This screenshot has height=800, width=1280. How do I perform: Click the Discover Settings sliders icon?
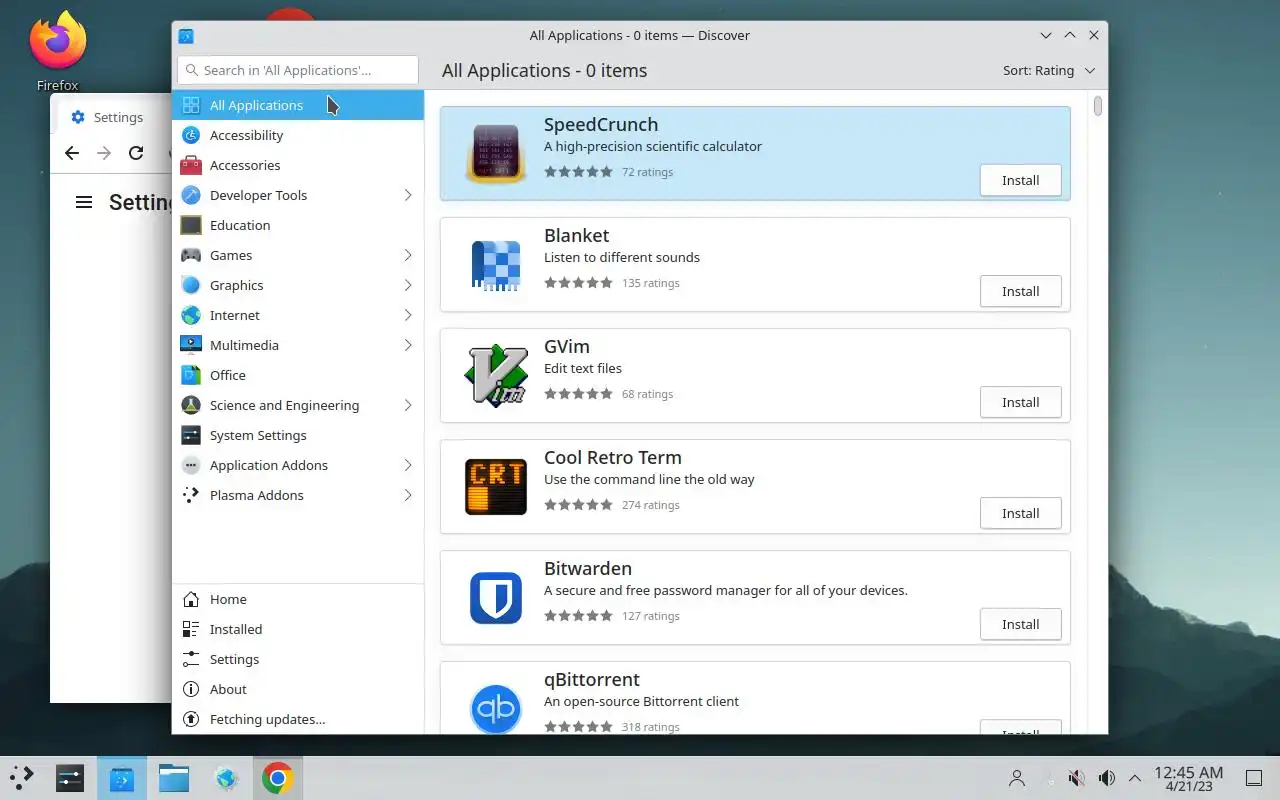coord(191,659)
